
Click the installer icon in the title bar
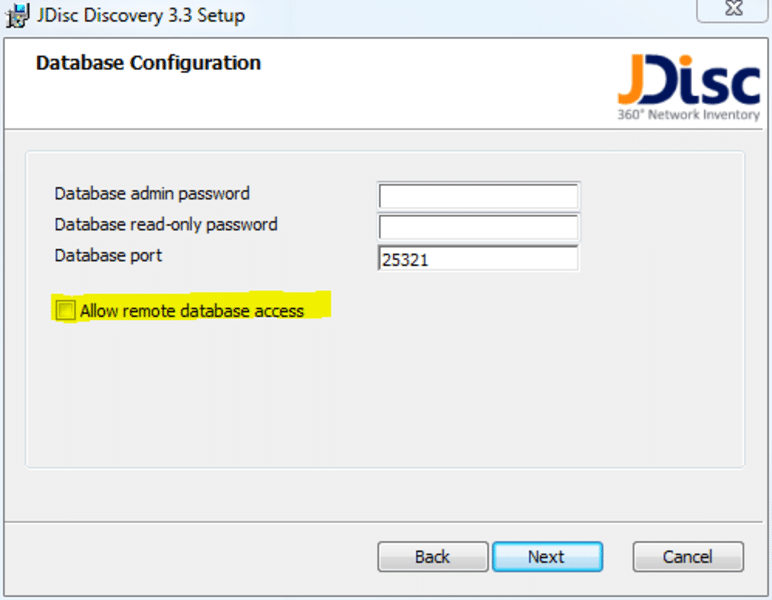(x=17, y=15)
